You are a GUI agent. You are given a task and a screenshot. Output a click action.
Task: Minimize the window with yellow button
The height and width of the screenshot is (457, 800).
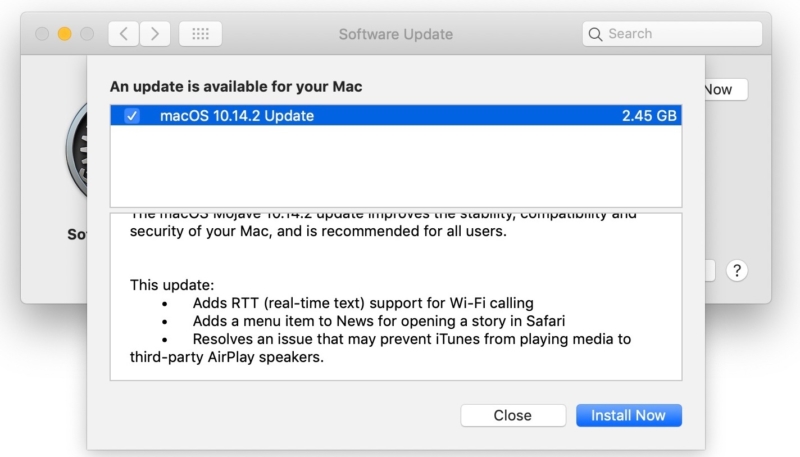click(x=65, y=34)
